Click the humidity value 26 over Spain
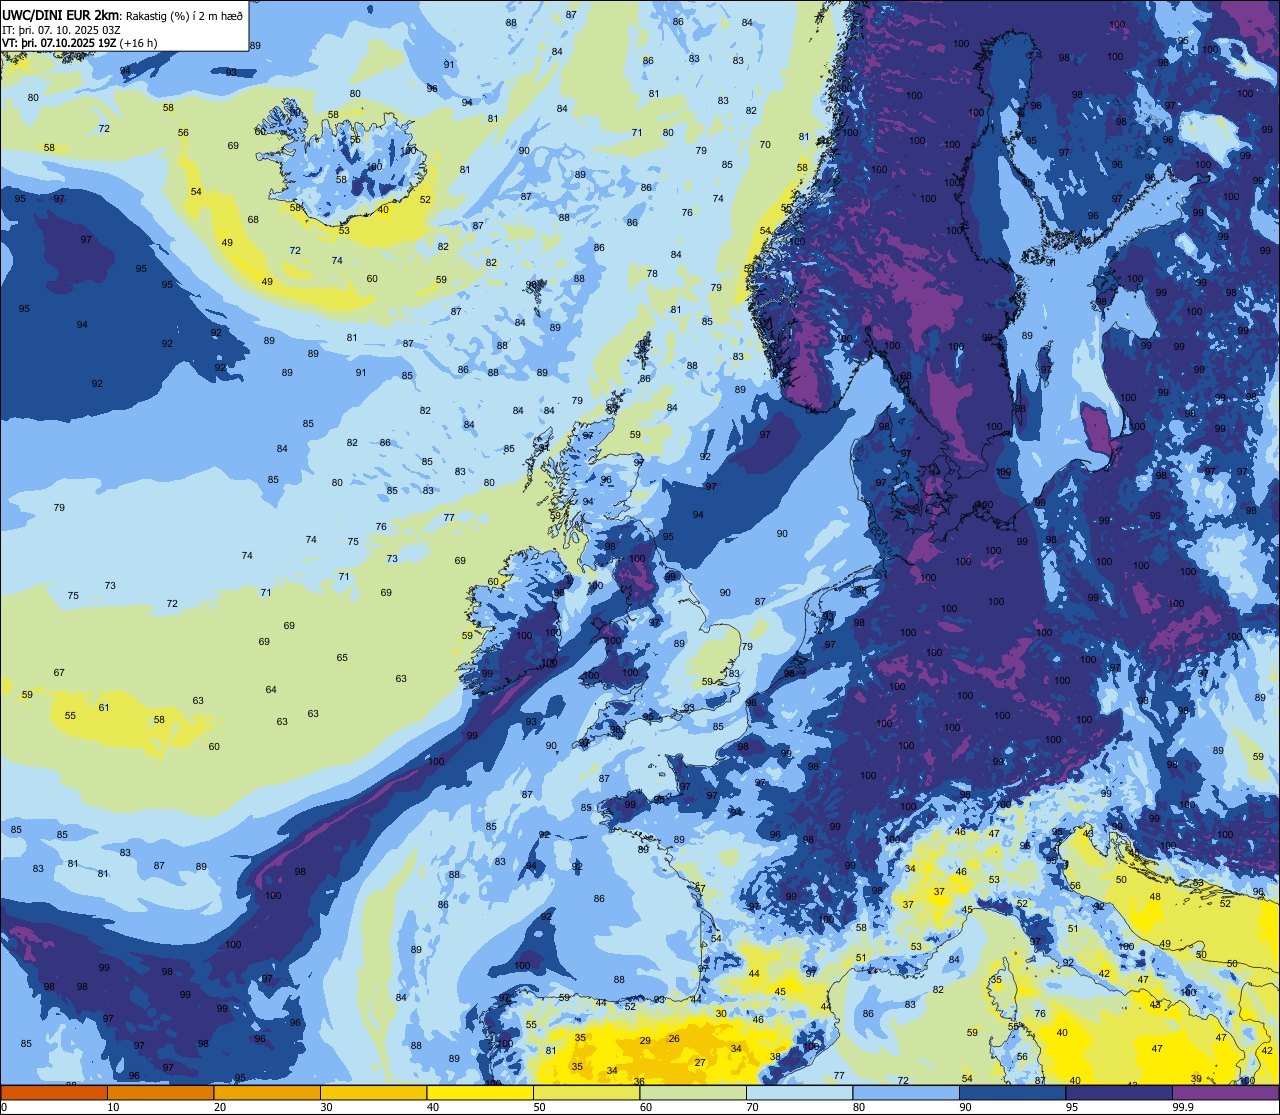 (x=674, y=1038)
